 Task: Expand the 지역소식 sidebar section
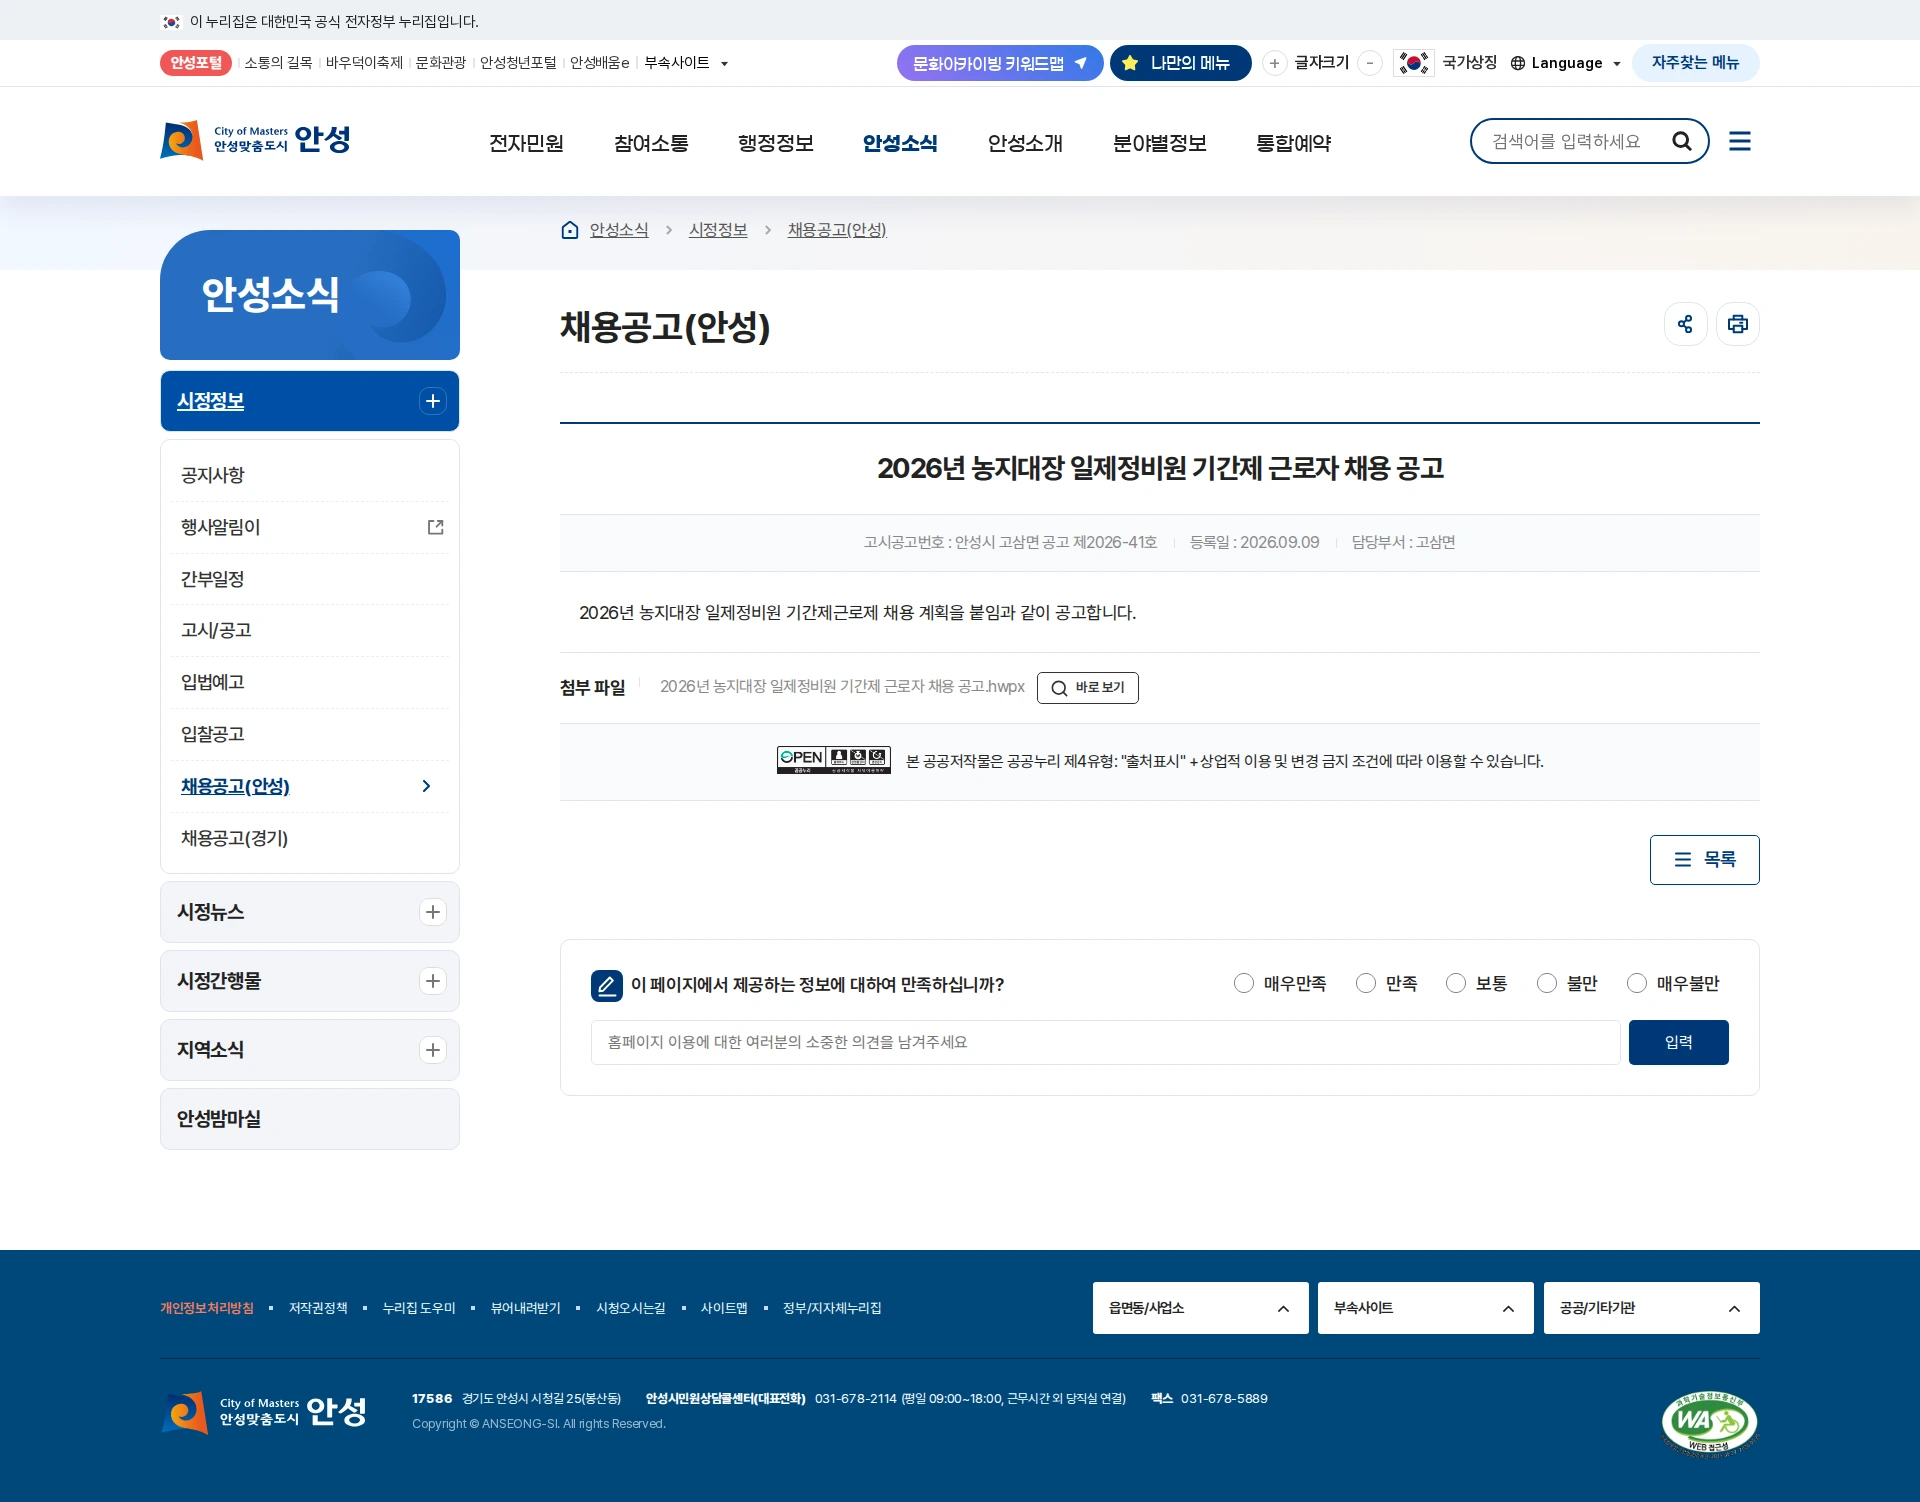point(433,1050)
